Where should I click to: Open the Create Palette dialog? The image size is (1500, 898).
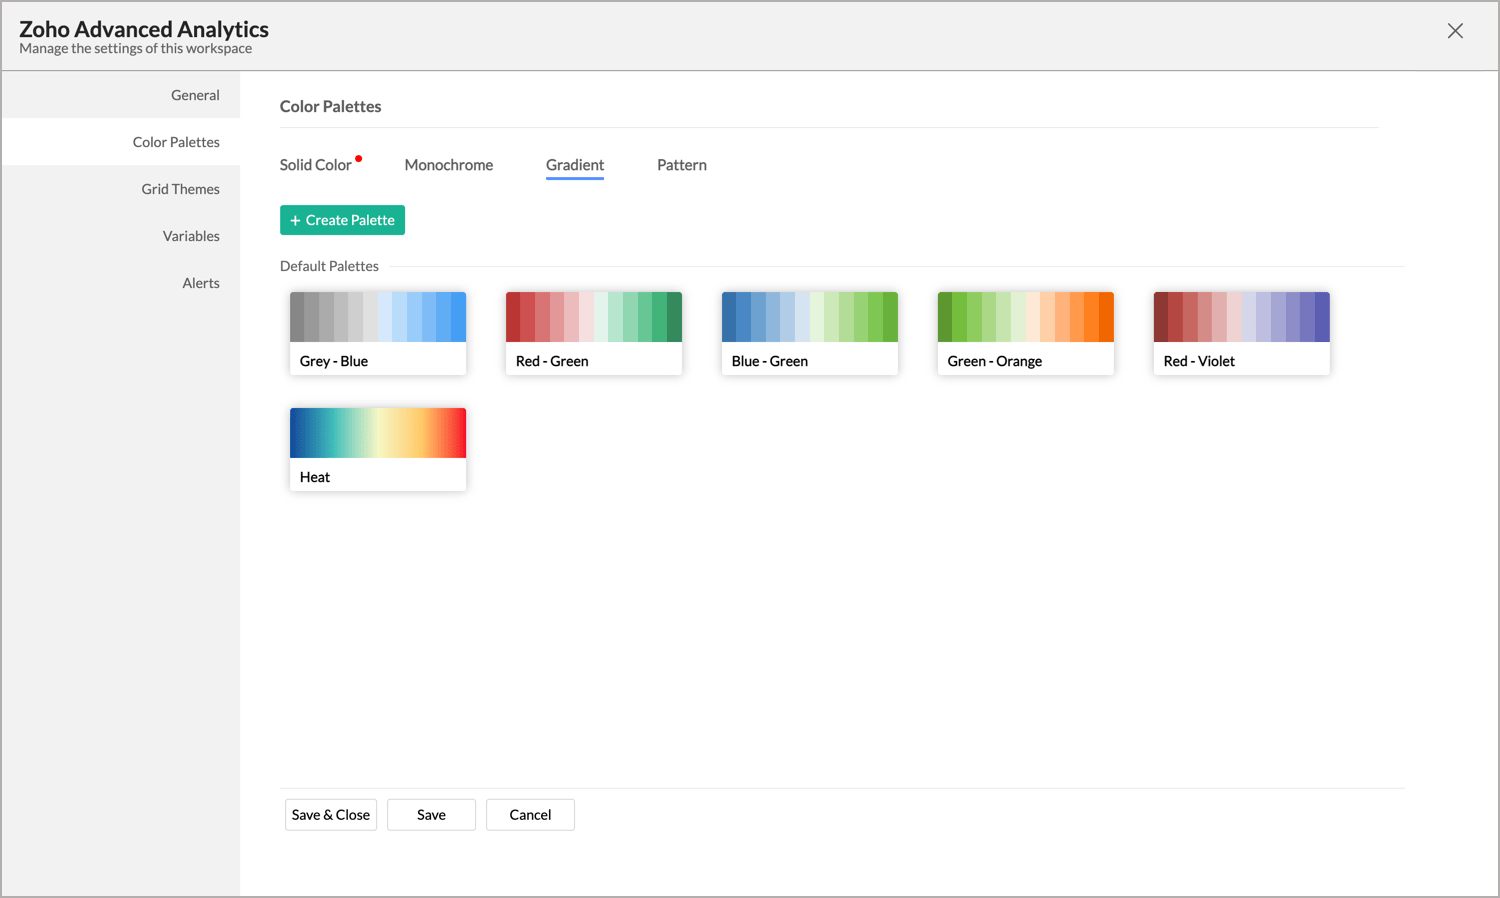tap(342, 220)
